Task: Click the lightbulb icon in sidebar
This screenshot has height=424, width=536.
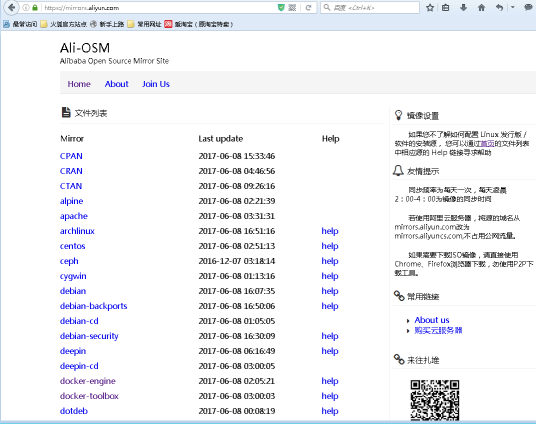Action: click(x=399, y=115)
